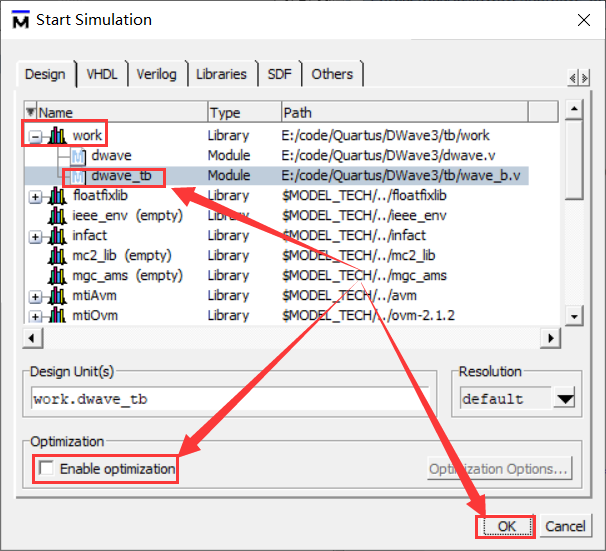606x551 pixels.
Task: Click the mtiOvm library icon
Action: tap(57, 315)
